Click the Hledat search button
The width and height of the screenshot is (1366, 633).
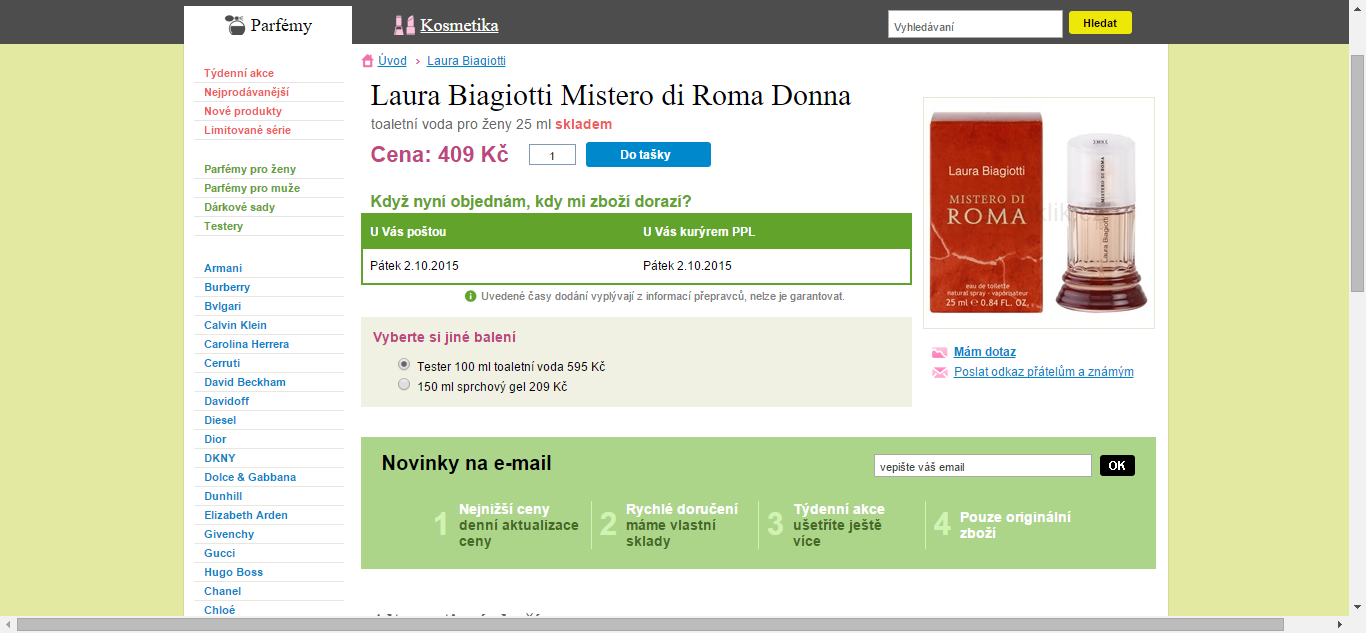tap(1100, 23)
